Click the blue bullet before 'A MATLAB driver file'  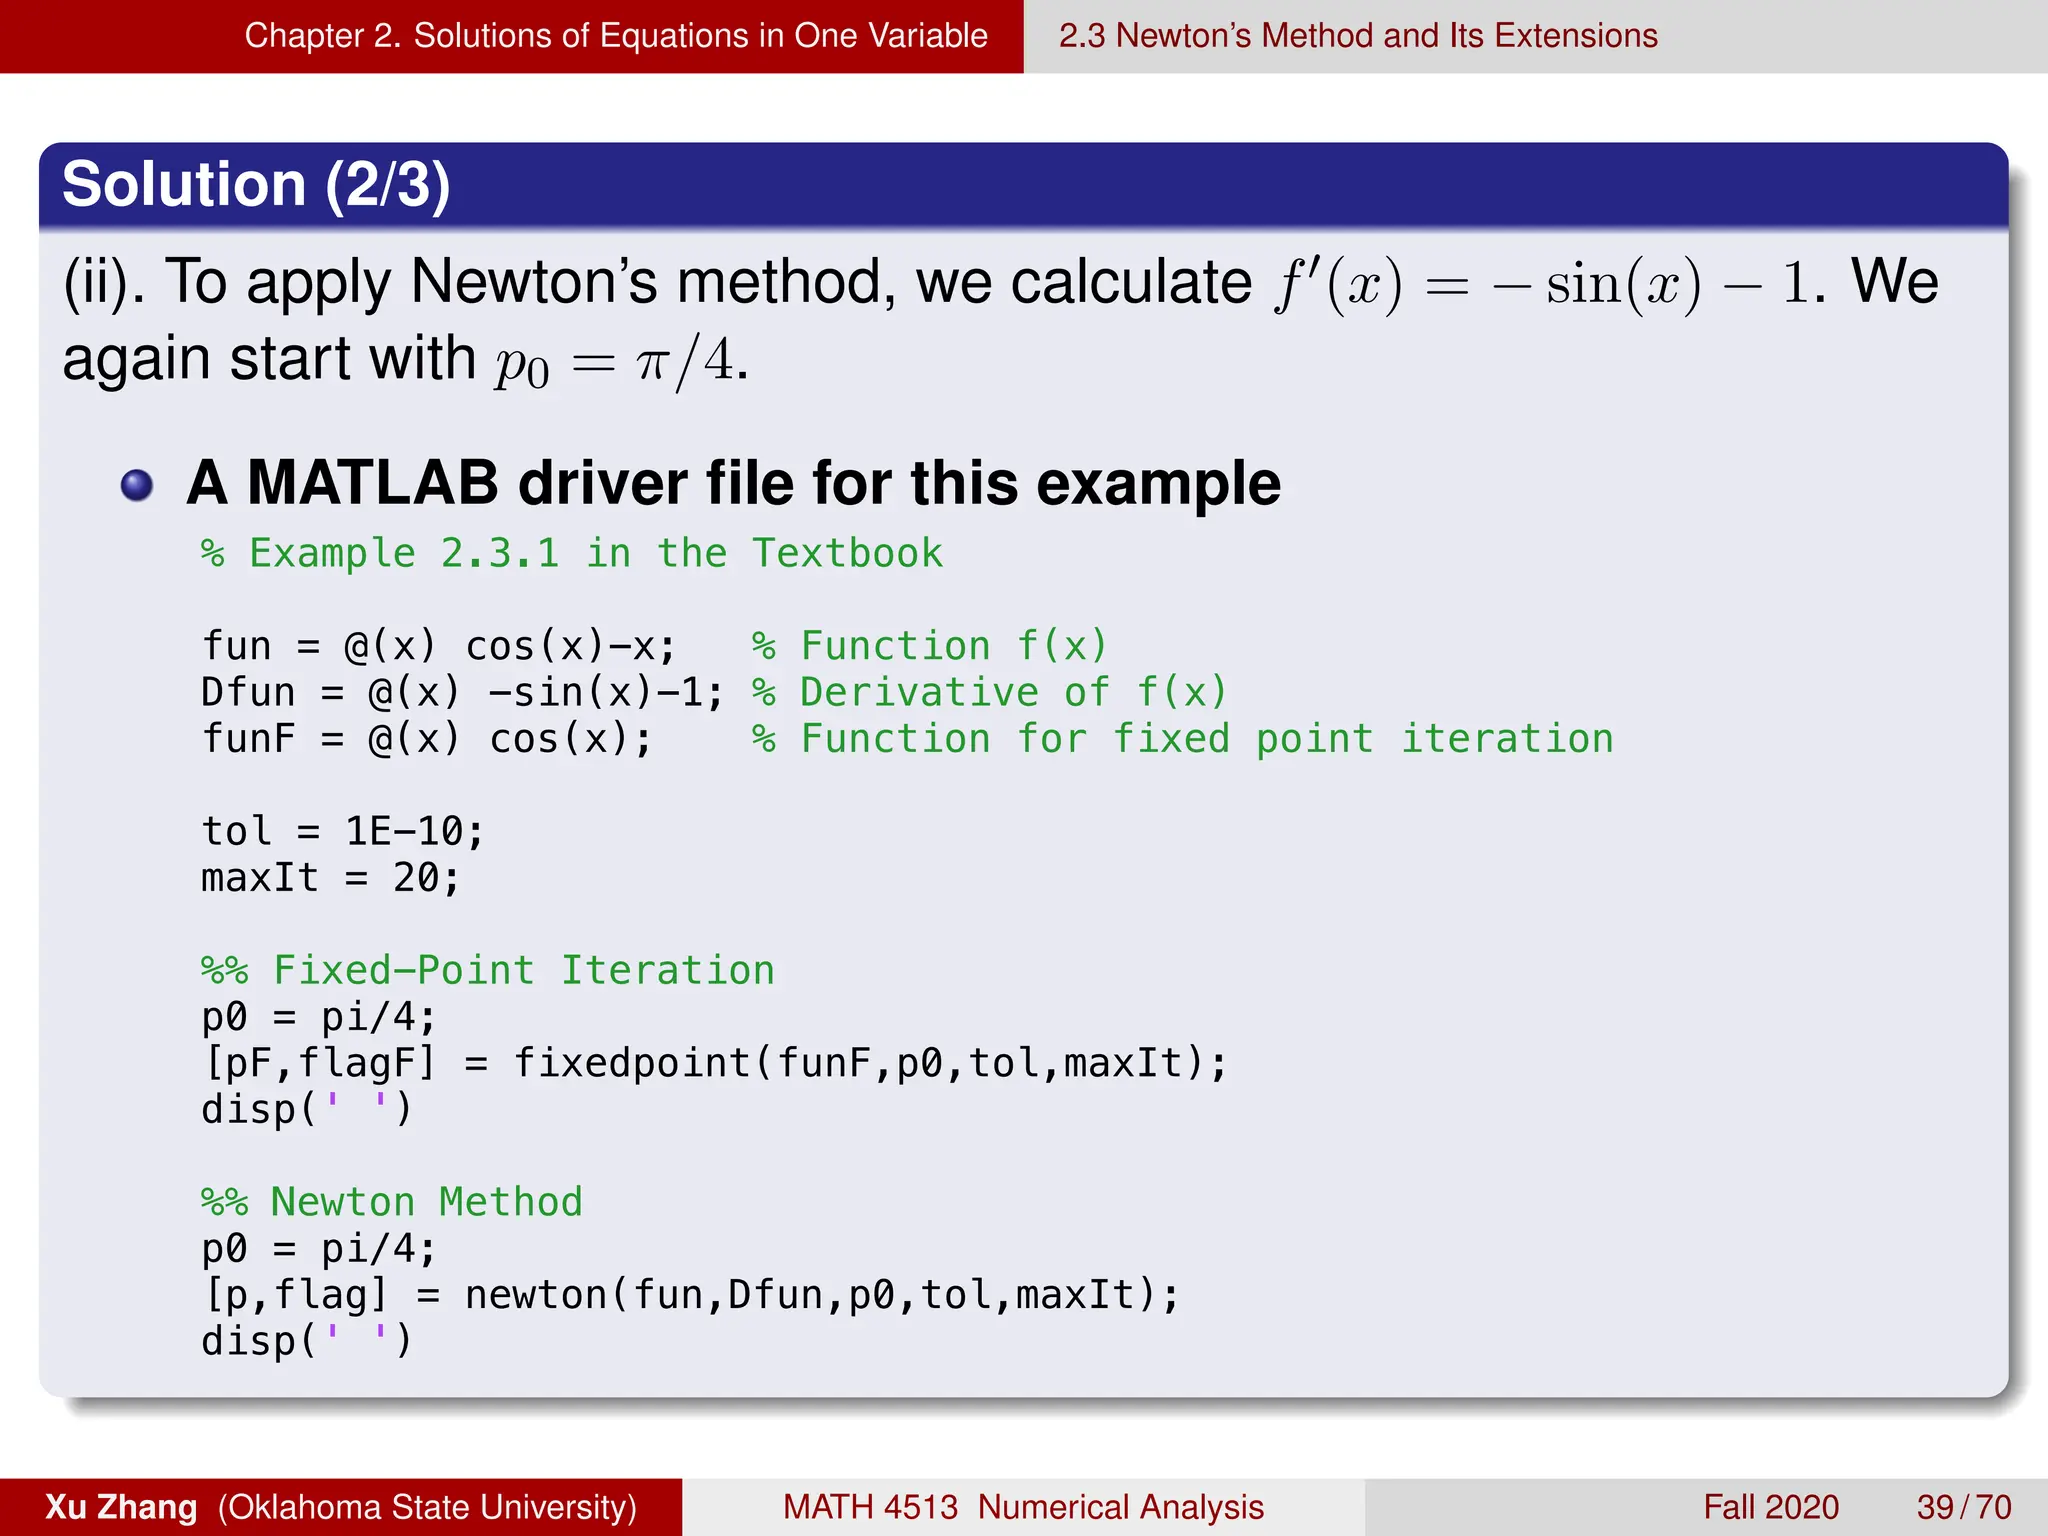tap(137, 486)
